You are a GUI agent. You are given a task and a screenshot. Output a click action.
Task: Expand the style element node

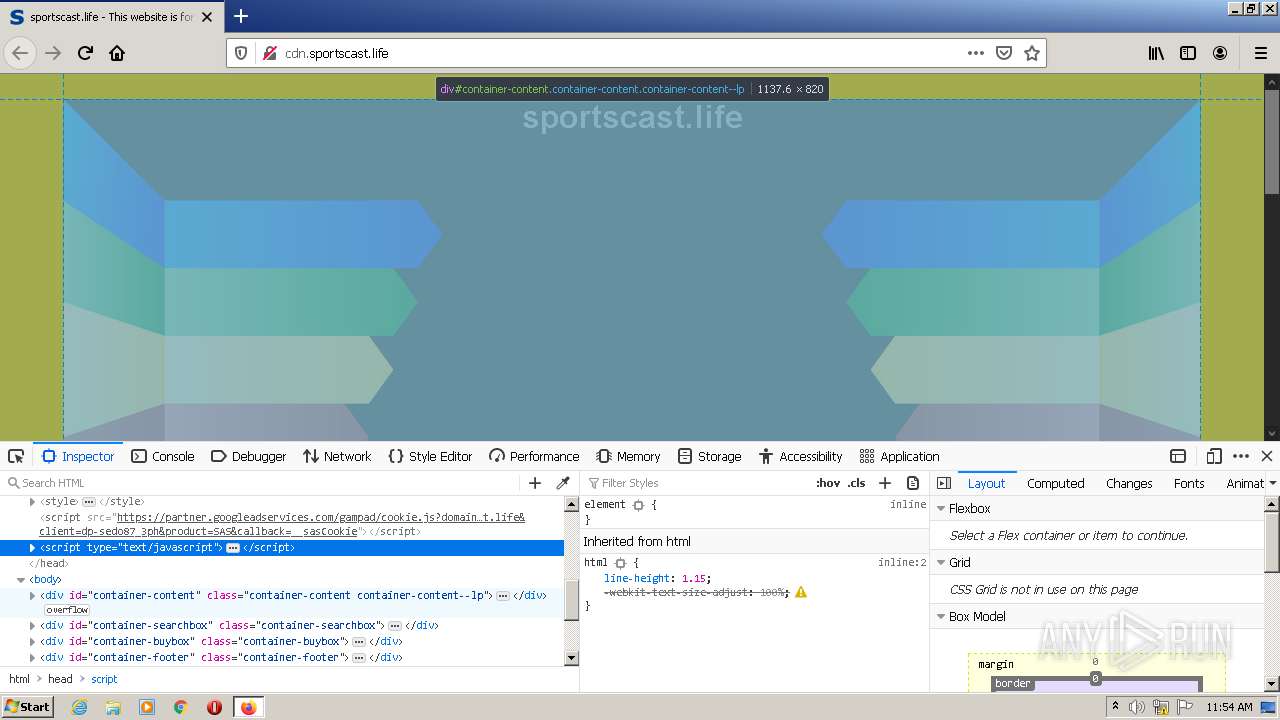(x=33, y=501)
